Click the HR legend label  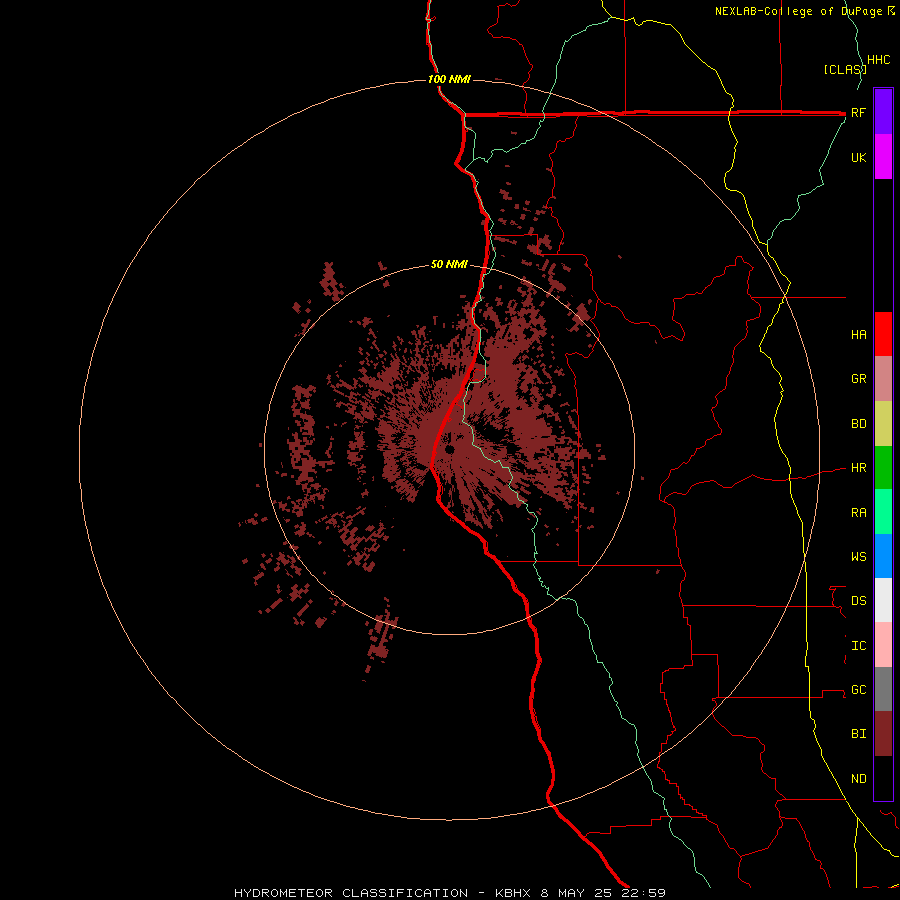tap(858, 468)
